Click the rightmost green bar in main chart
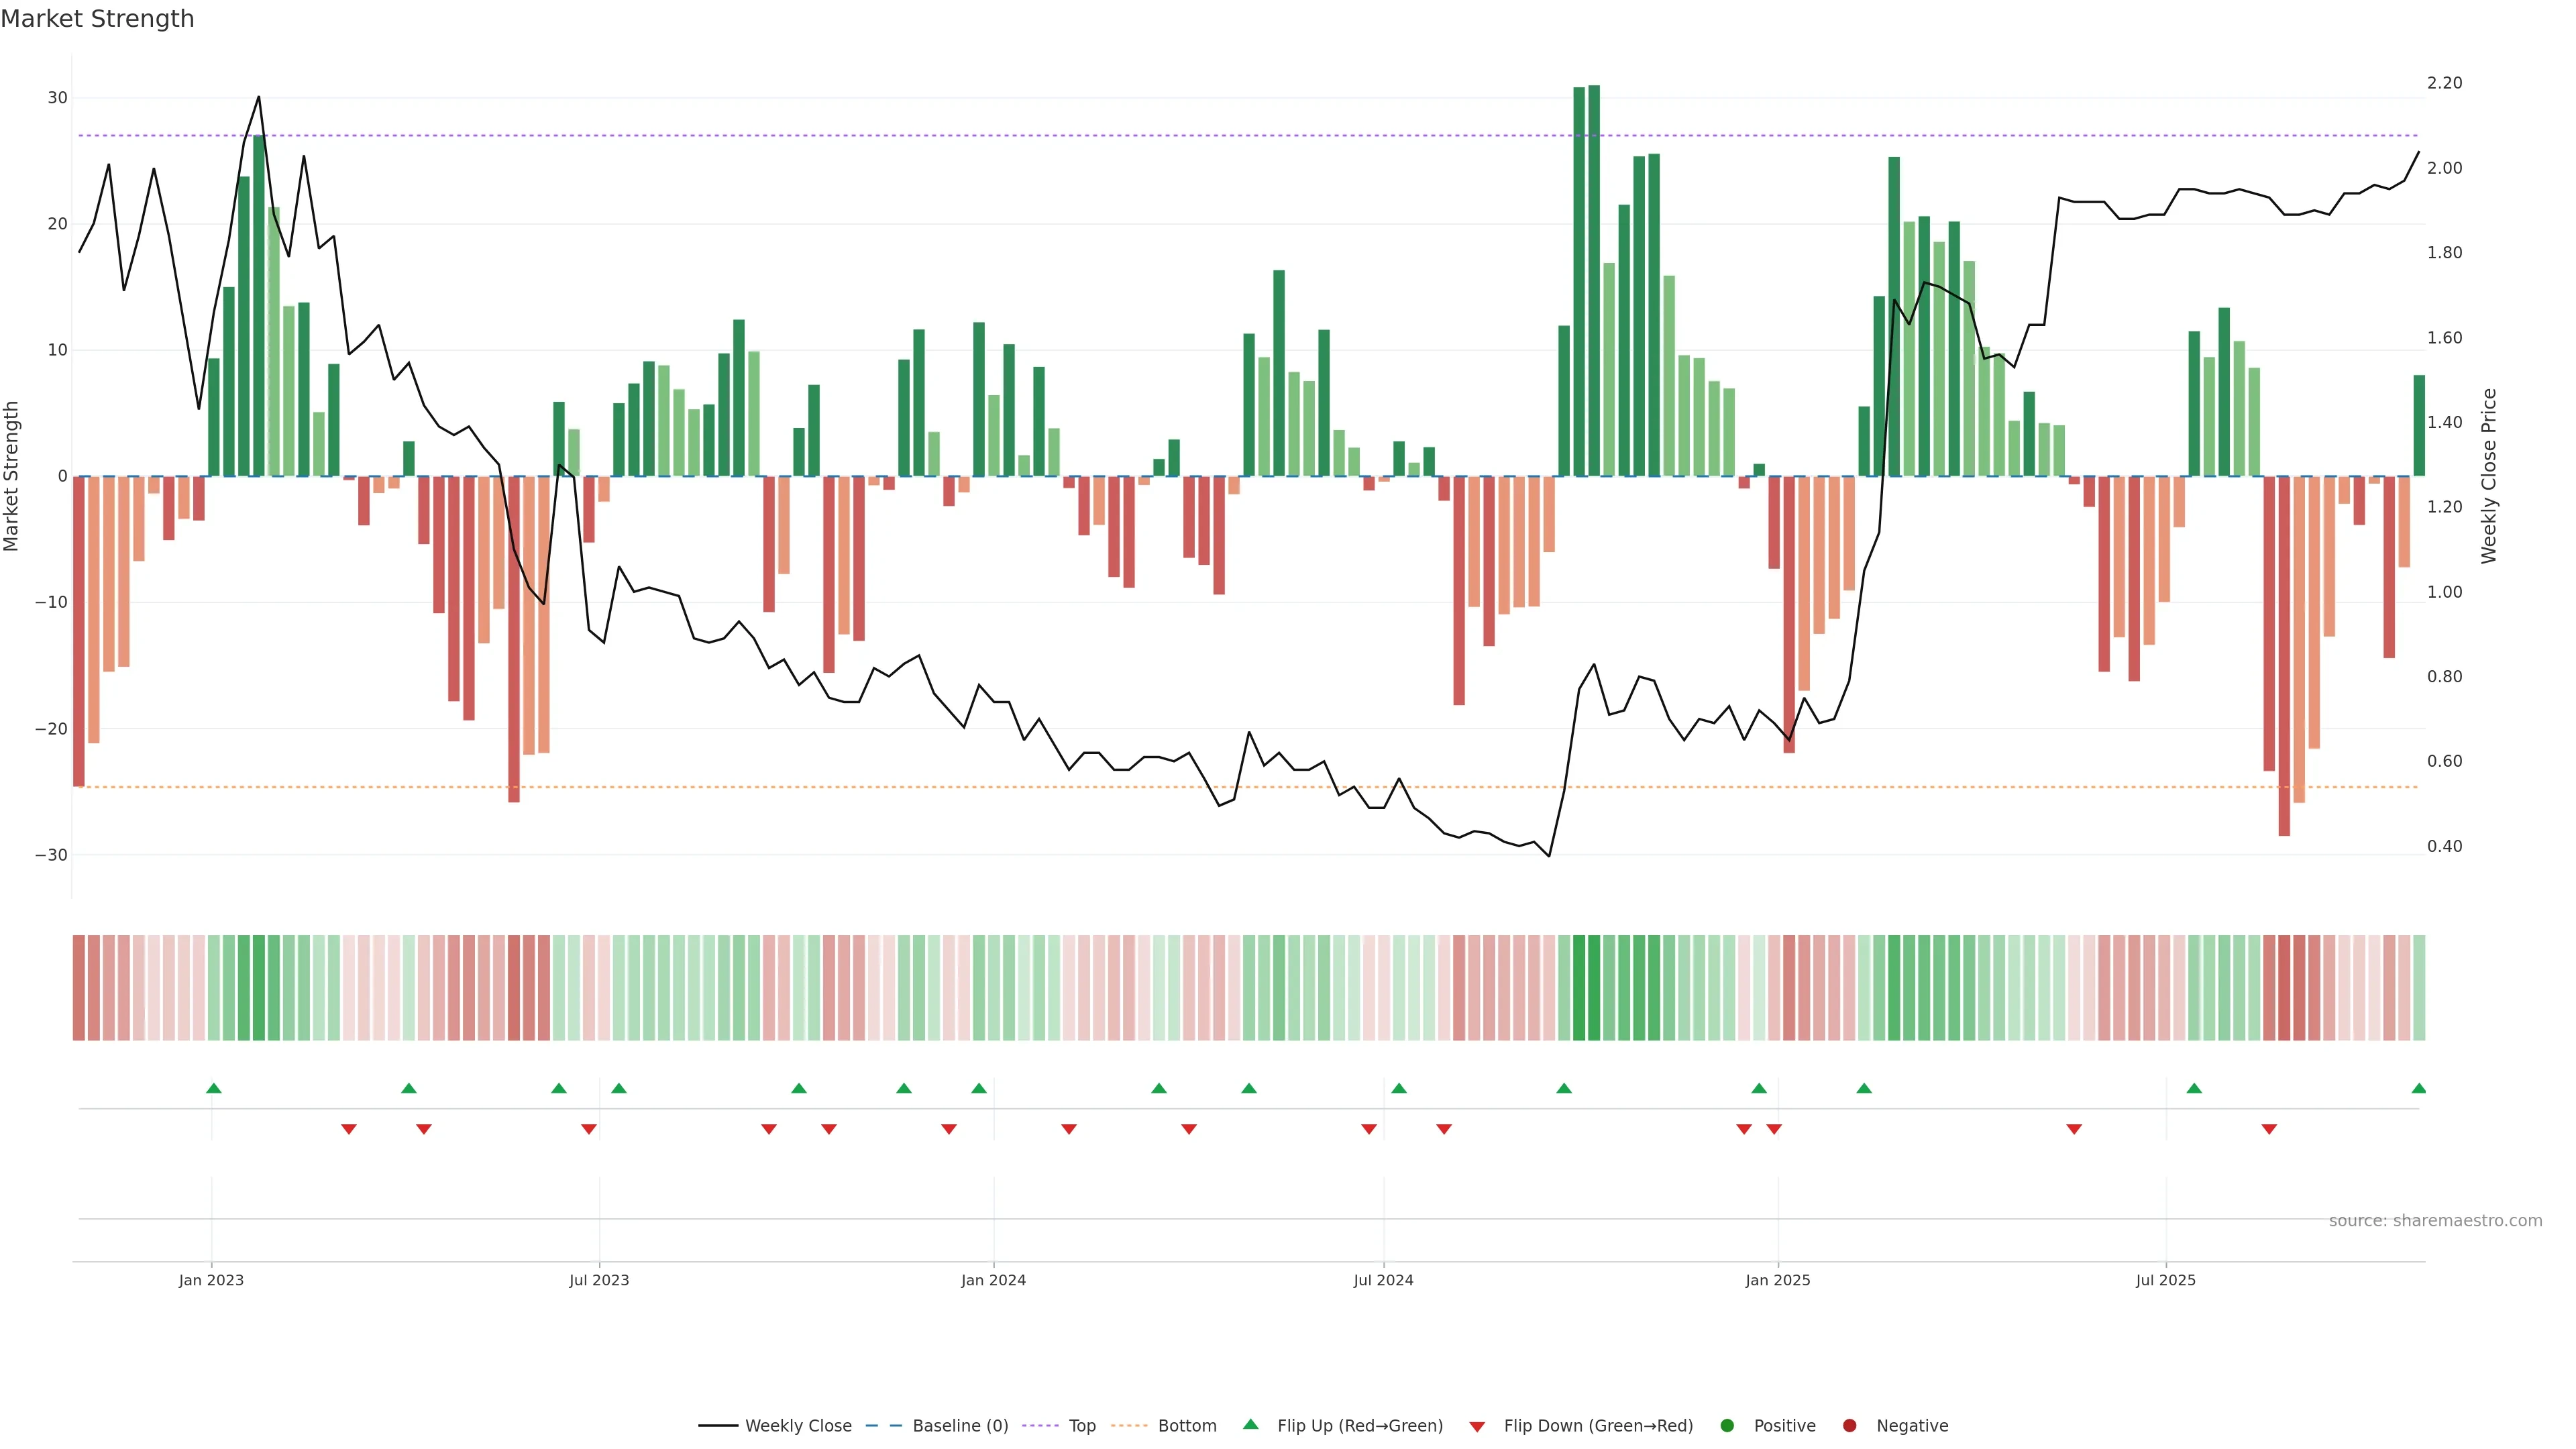2576x1449 pixels. [x=2419, y=425]
